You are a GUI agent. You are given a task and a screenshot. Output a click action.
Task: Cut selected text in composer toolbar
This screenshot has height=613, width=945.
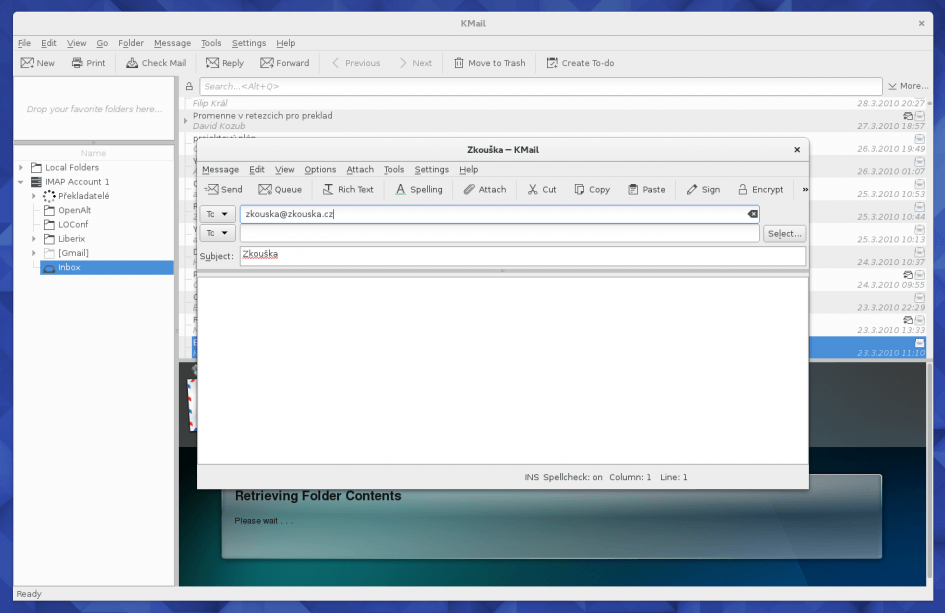tap(542, 189)
